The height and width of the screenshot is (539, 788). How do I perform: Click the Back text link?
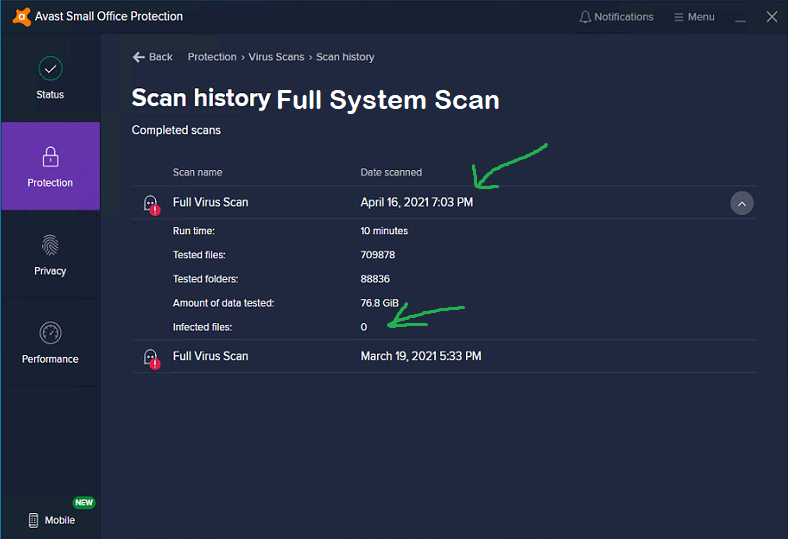tap(161, 57)
